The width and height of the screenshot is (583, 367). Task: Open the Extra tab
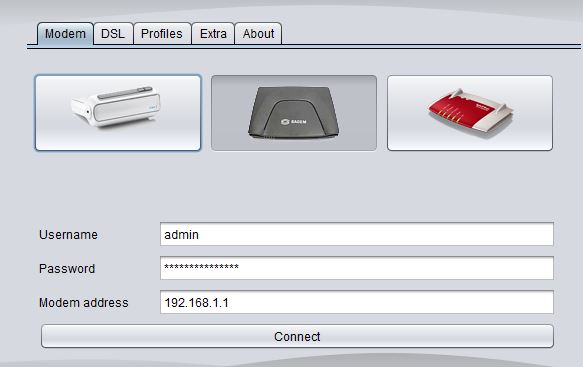coord(213,34)
